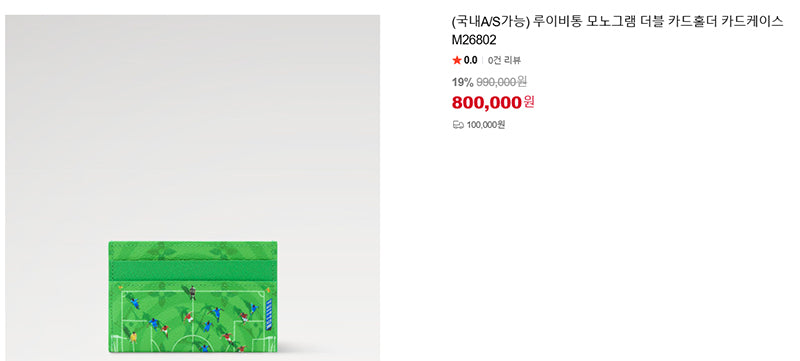
Task: Click the yellow-shirted player on the card holder
Action: click(x=134, y=337)
